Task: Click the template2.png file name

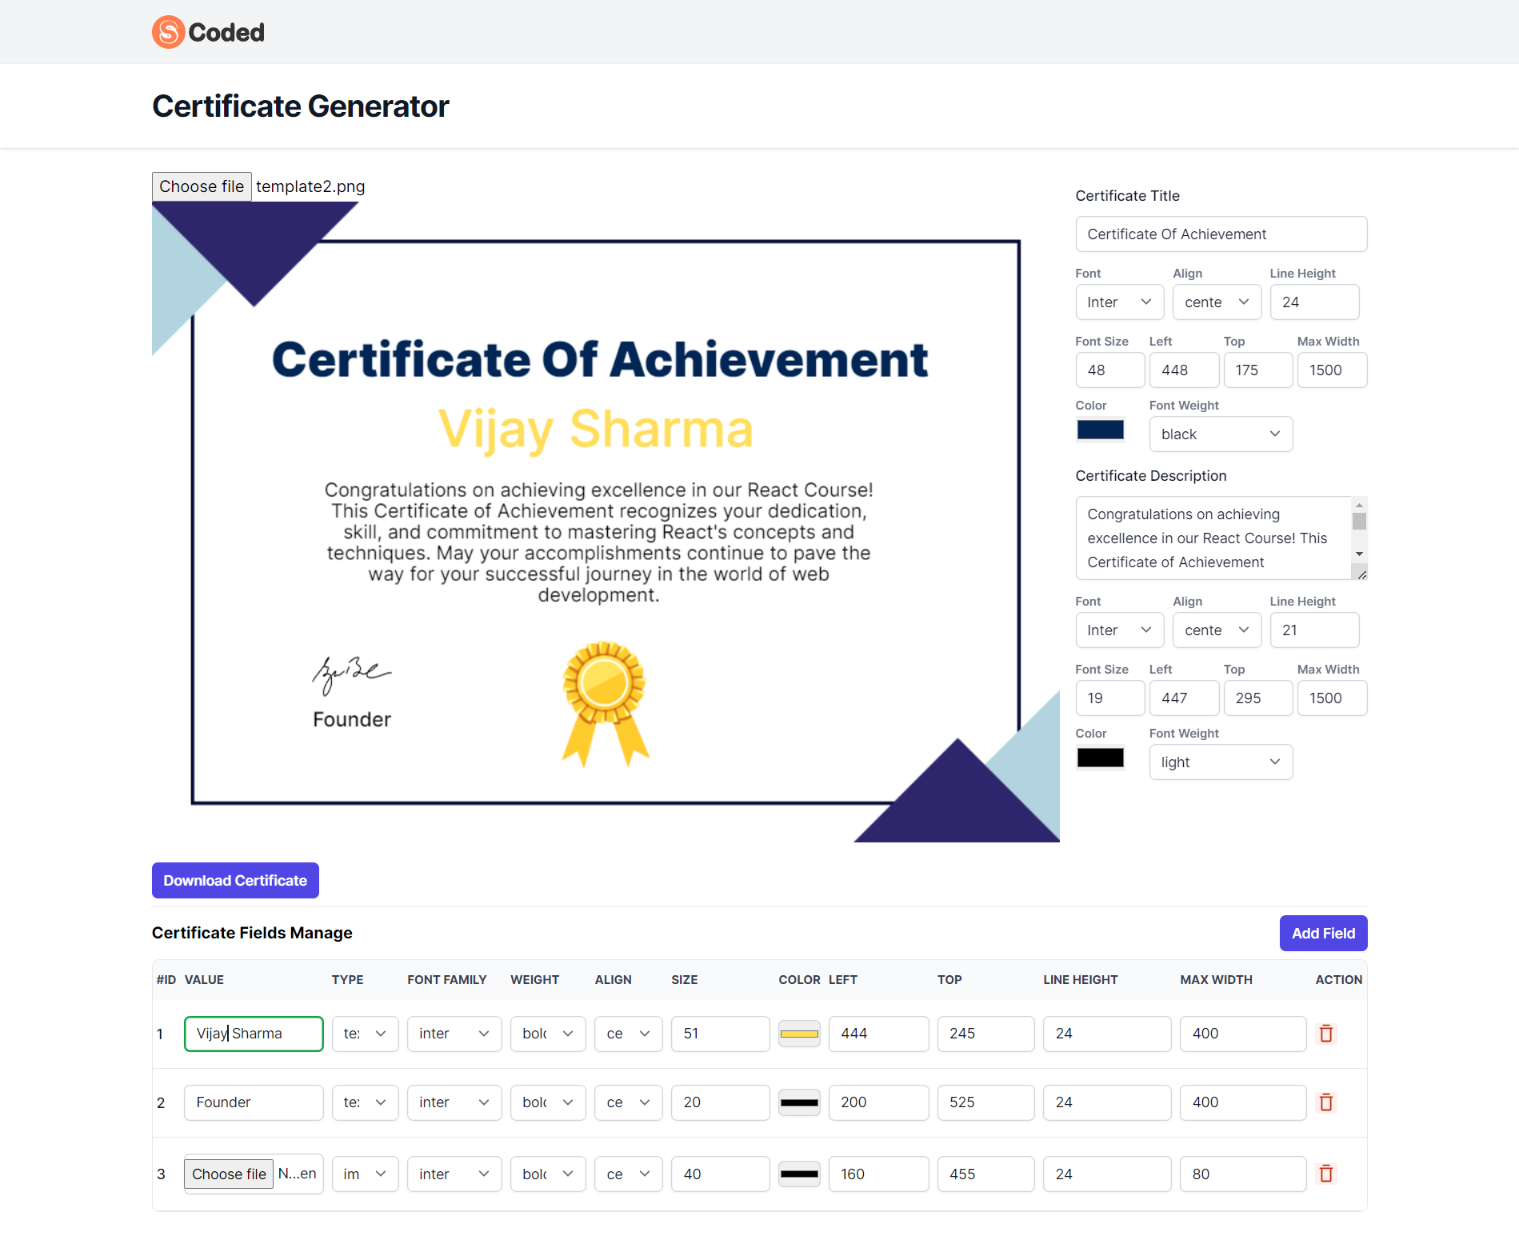Action: pos(310,187)
